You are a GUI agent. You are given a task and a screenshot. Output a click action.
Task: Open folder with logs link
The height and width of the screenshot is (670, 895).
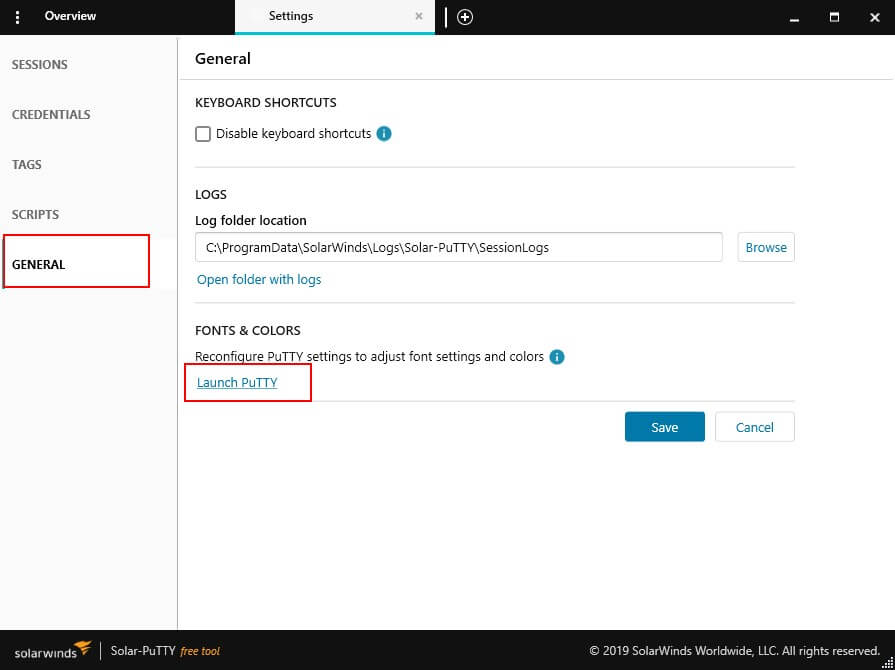point(259,280)
